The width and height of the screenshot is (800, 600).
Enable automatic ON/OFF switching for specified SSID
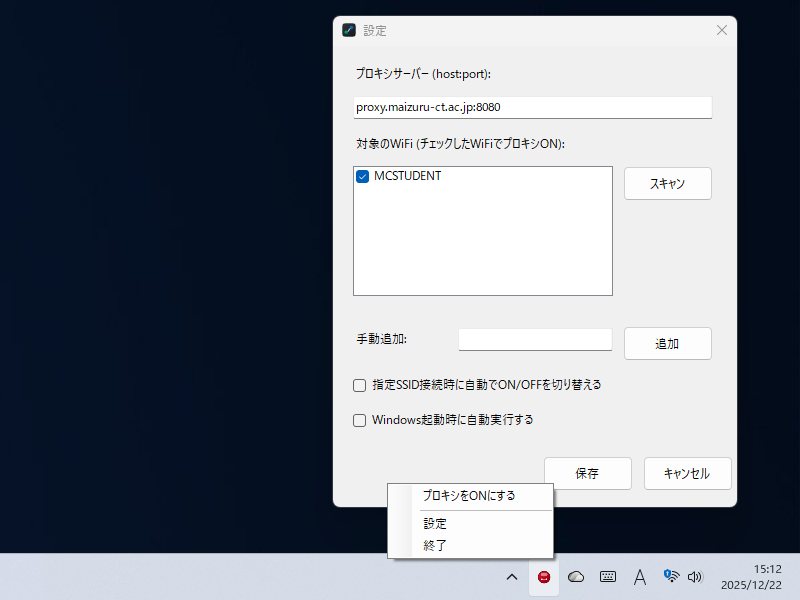pos(359,385)
